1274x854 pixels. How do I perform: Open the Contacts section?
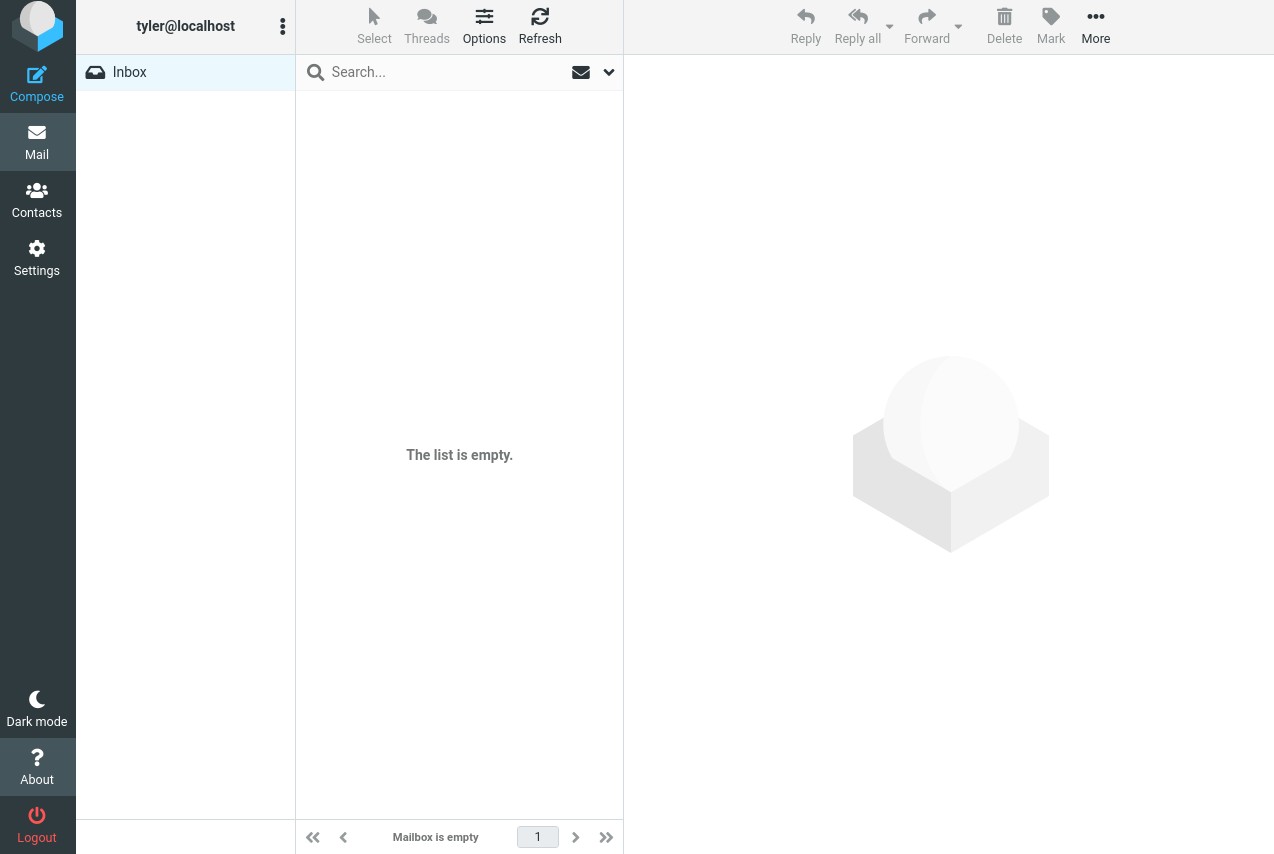[x=37, y=191]
